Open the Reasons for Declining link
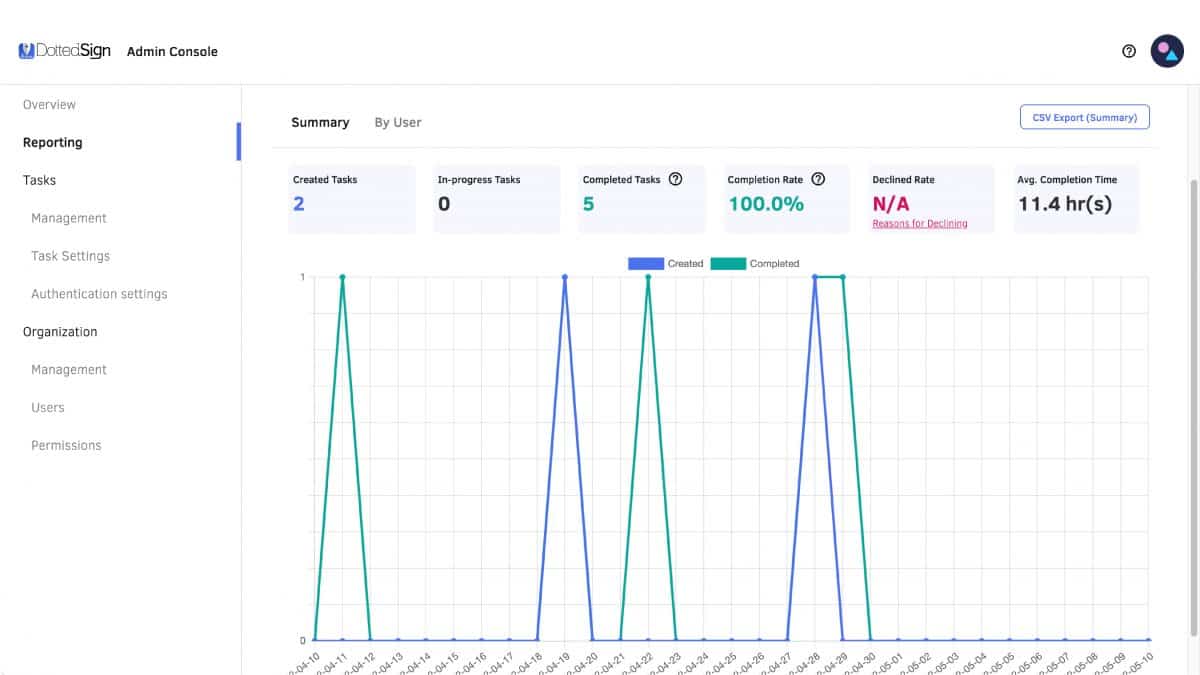This screenshot has height=675, width=1200. click(919, 224)
